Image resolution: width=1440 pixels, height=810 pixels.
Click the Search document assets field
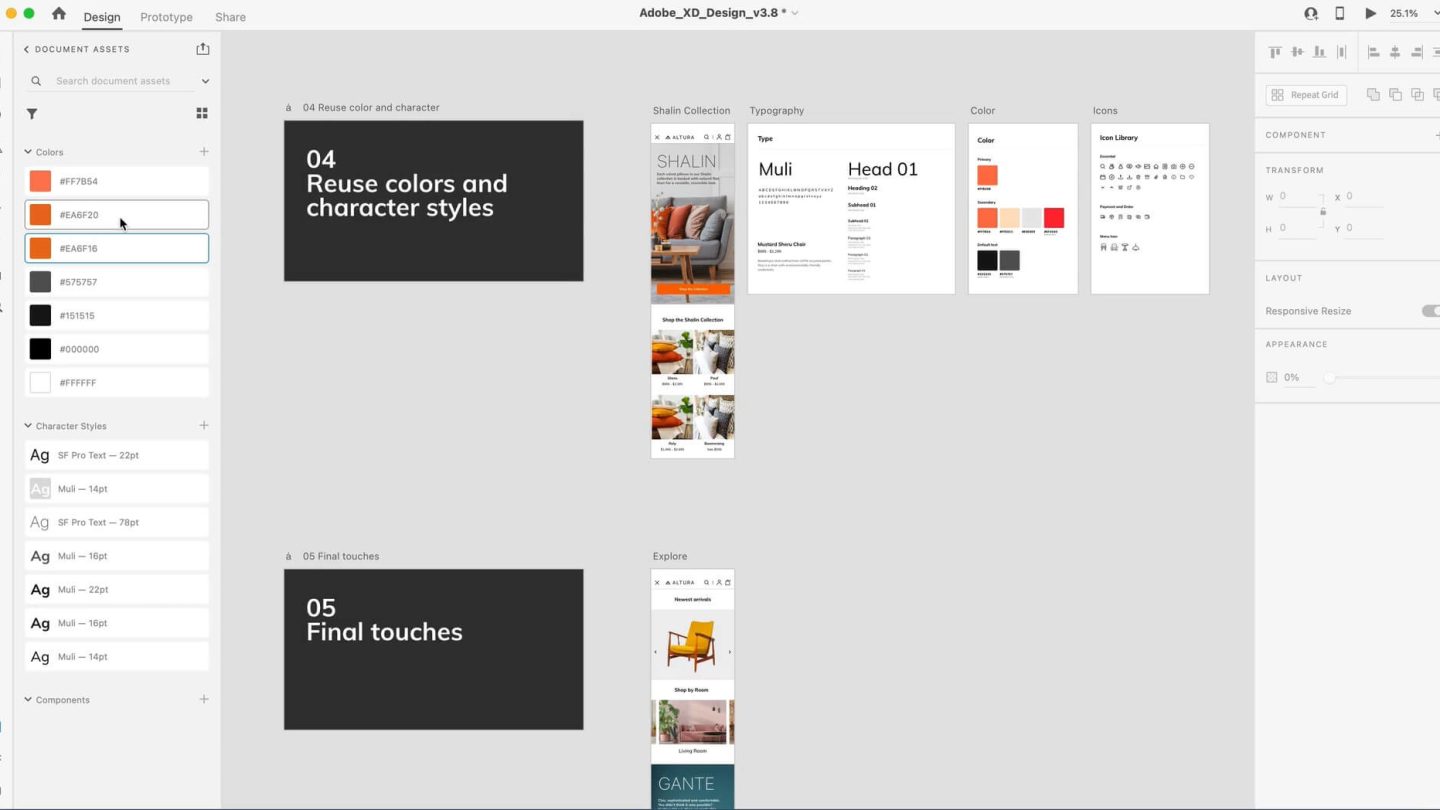tap(125, 81)
